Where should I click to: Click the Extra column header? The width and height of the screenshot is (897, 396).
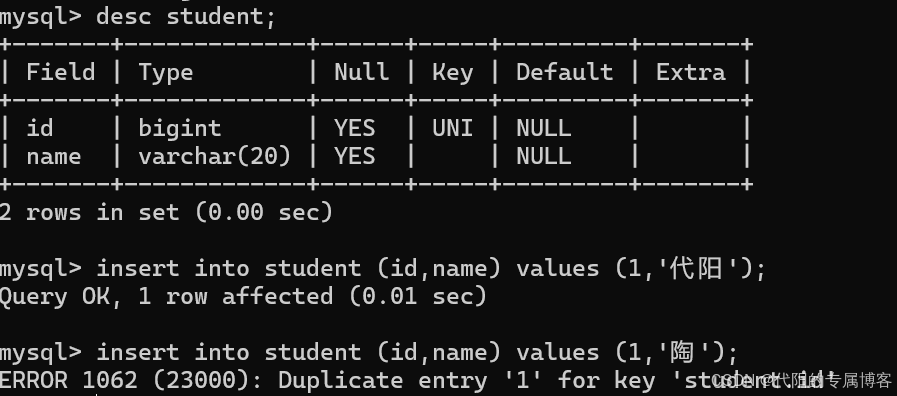pyautogui.click(x=690, y=72)
